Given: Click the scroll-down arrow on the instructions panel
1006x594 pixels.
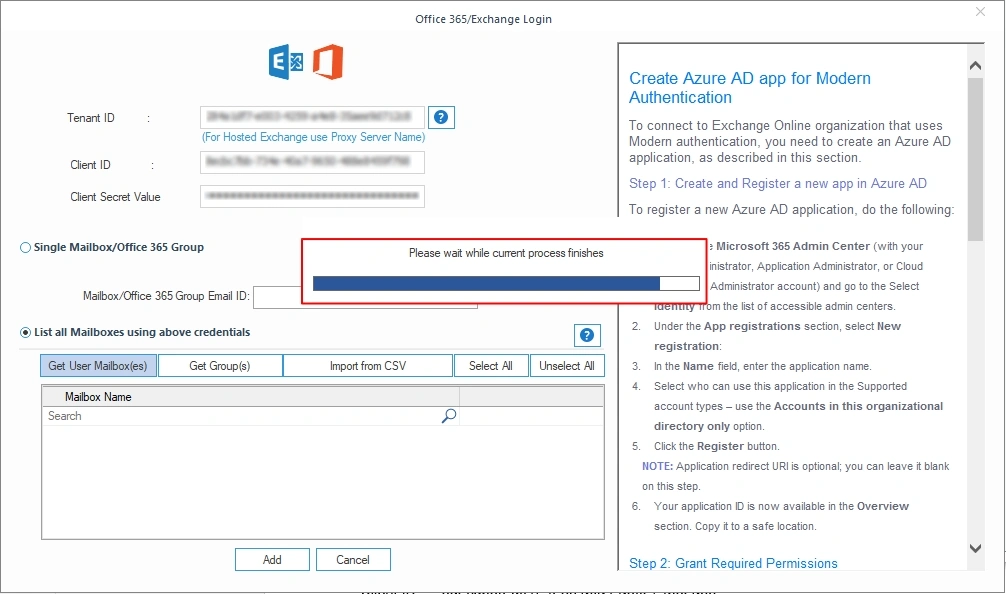Looking at the screenshot, I should coord(975,548).
